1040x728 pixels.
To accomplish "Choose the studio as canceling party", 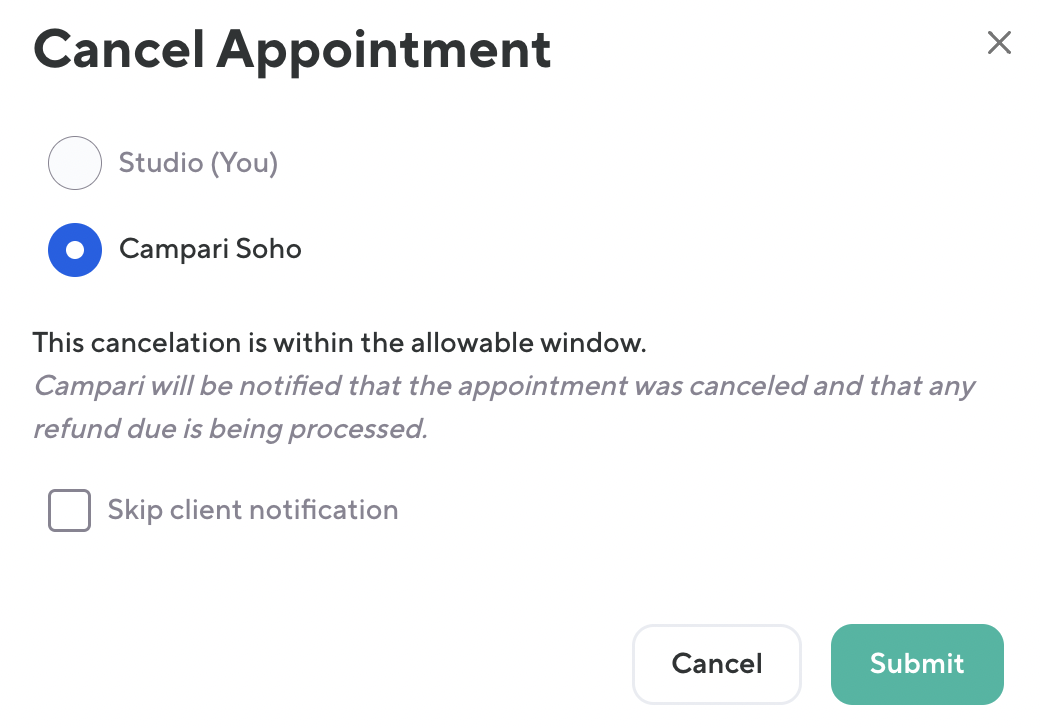I will click(x=75, y=163).
